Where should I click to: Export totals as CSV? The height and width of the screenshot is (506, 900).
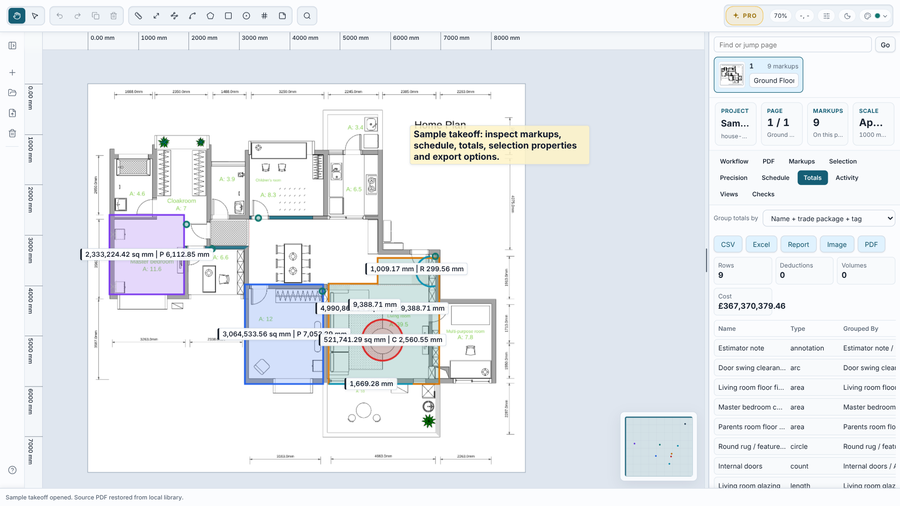point(728,244)
